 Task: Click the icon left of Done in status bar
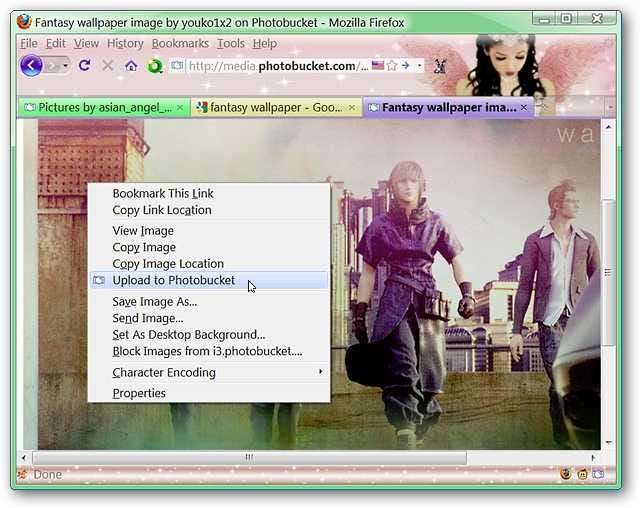[x=23, y=475]
